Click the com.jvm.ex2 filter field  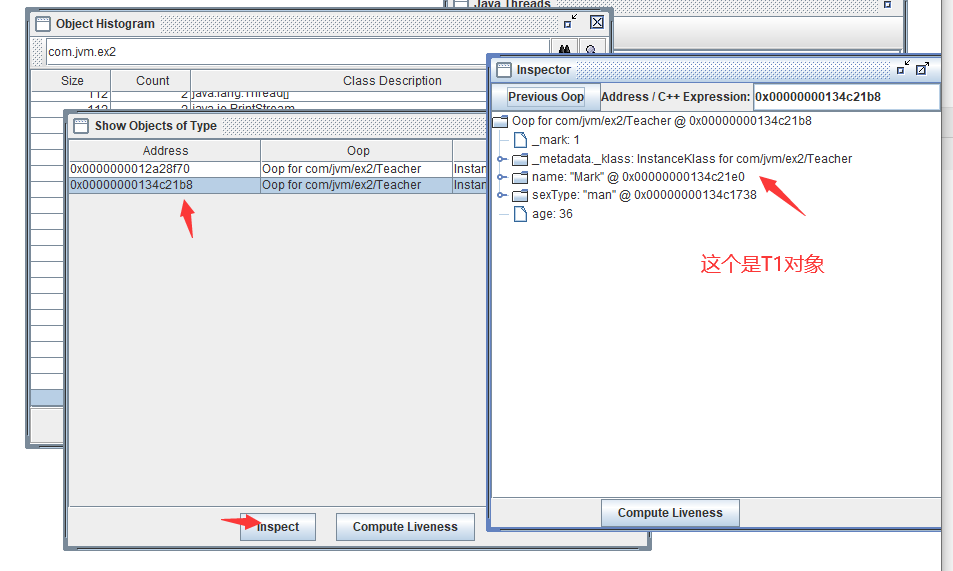tap(298, 52)
